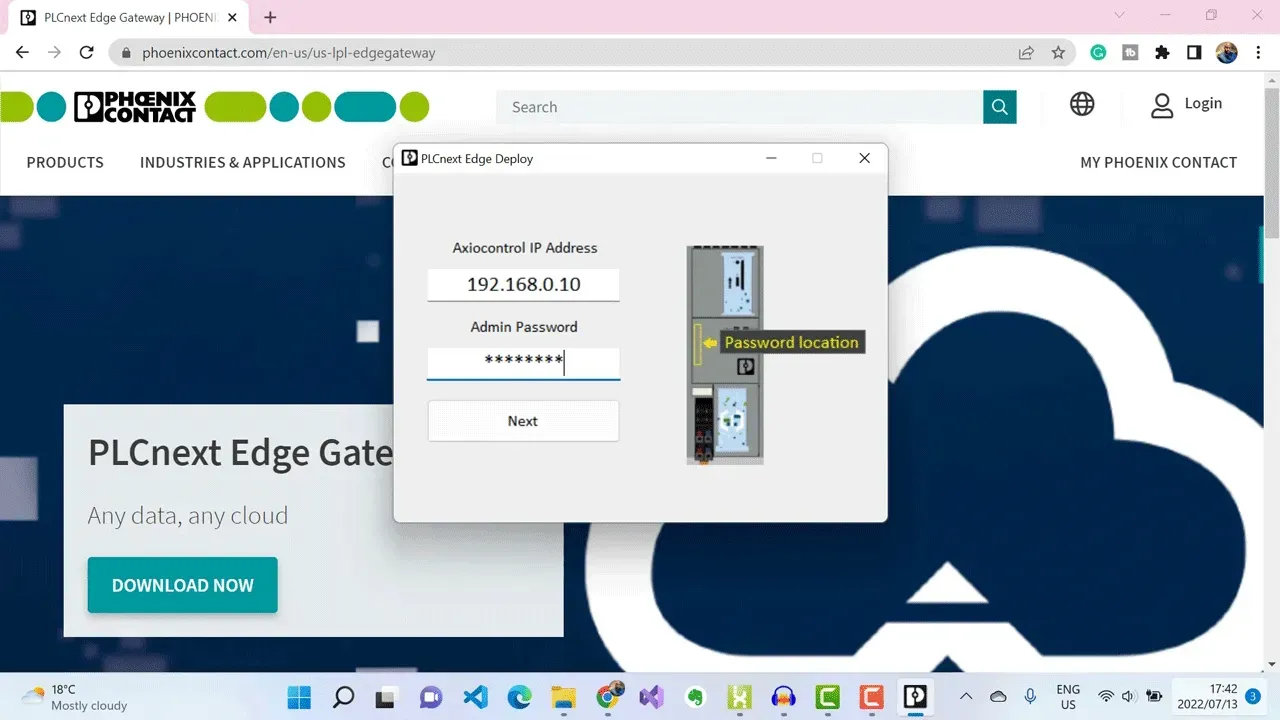Open INDUSTRIES & APPLICATIONS menu
The width and height of the screenshot is (1280, 720).
[x=243, y=162]
